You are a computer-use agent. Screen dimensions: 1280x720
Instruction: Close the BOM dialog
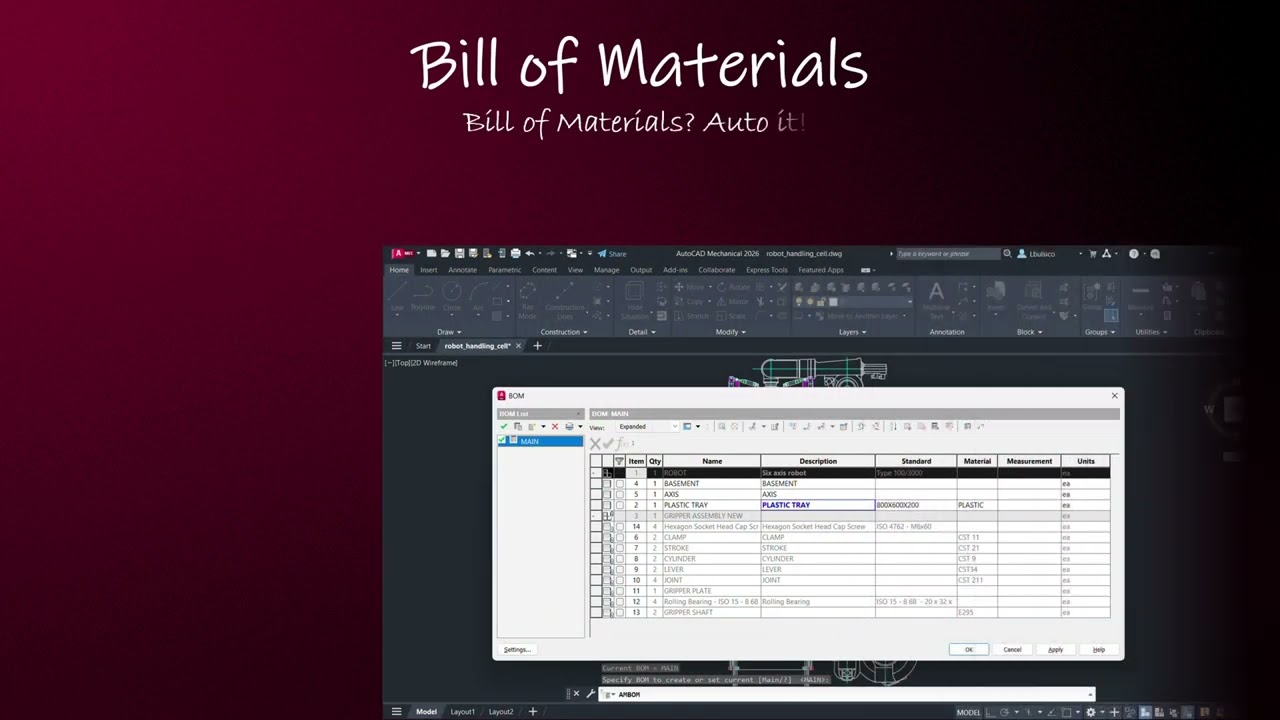pyautogui.click(x=1114, y=396)
